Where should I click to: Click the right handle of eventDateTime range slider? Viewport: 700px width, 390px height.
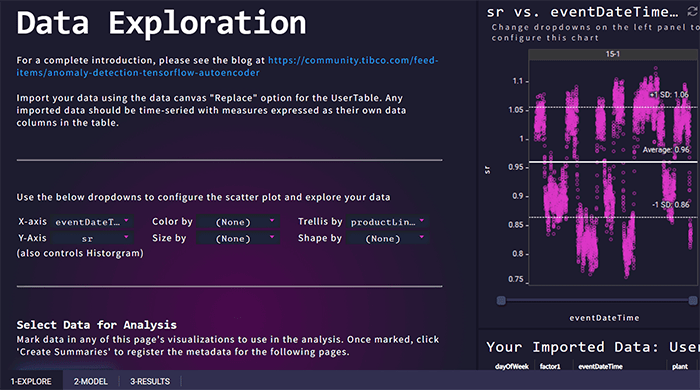point(693,300)
